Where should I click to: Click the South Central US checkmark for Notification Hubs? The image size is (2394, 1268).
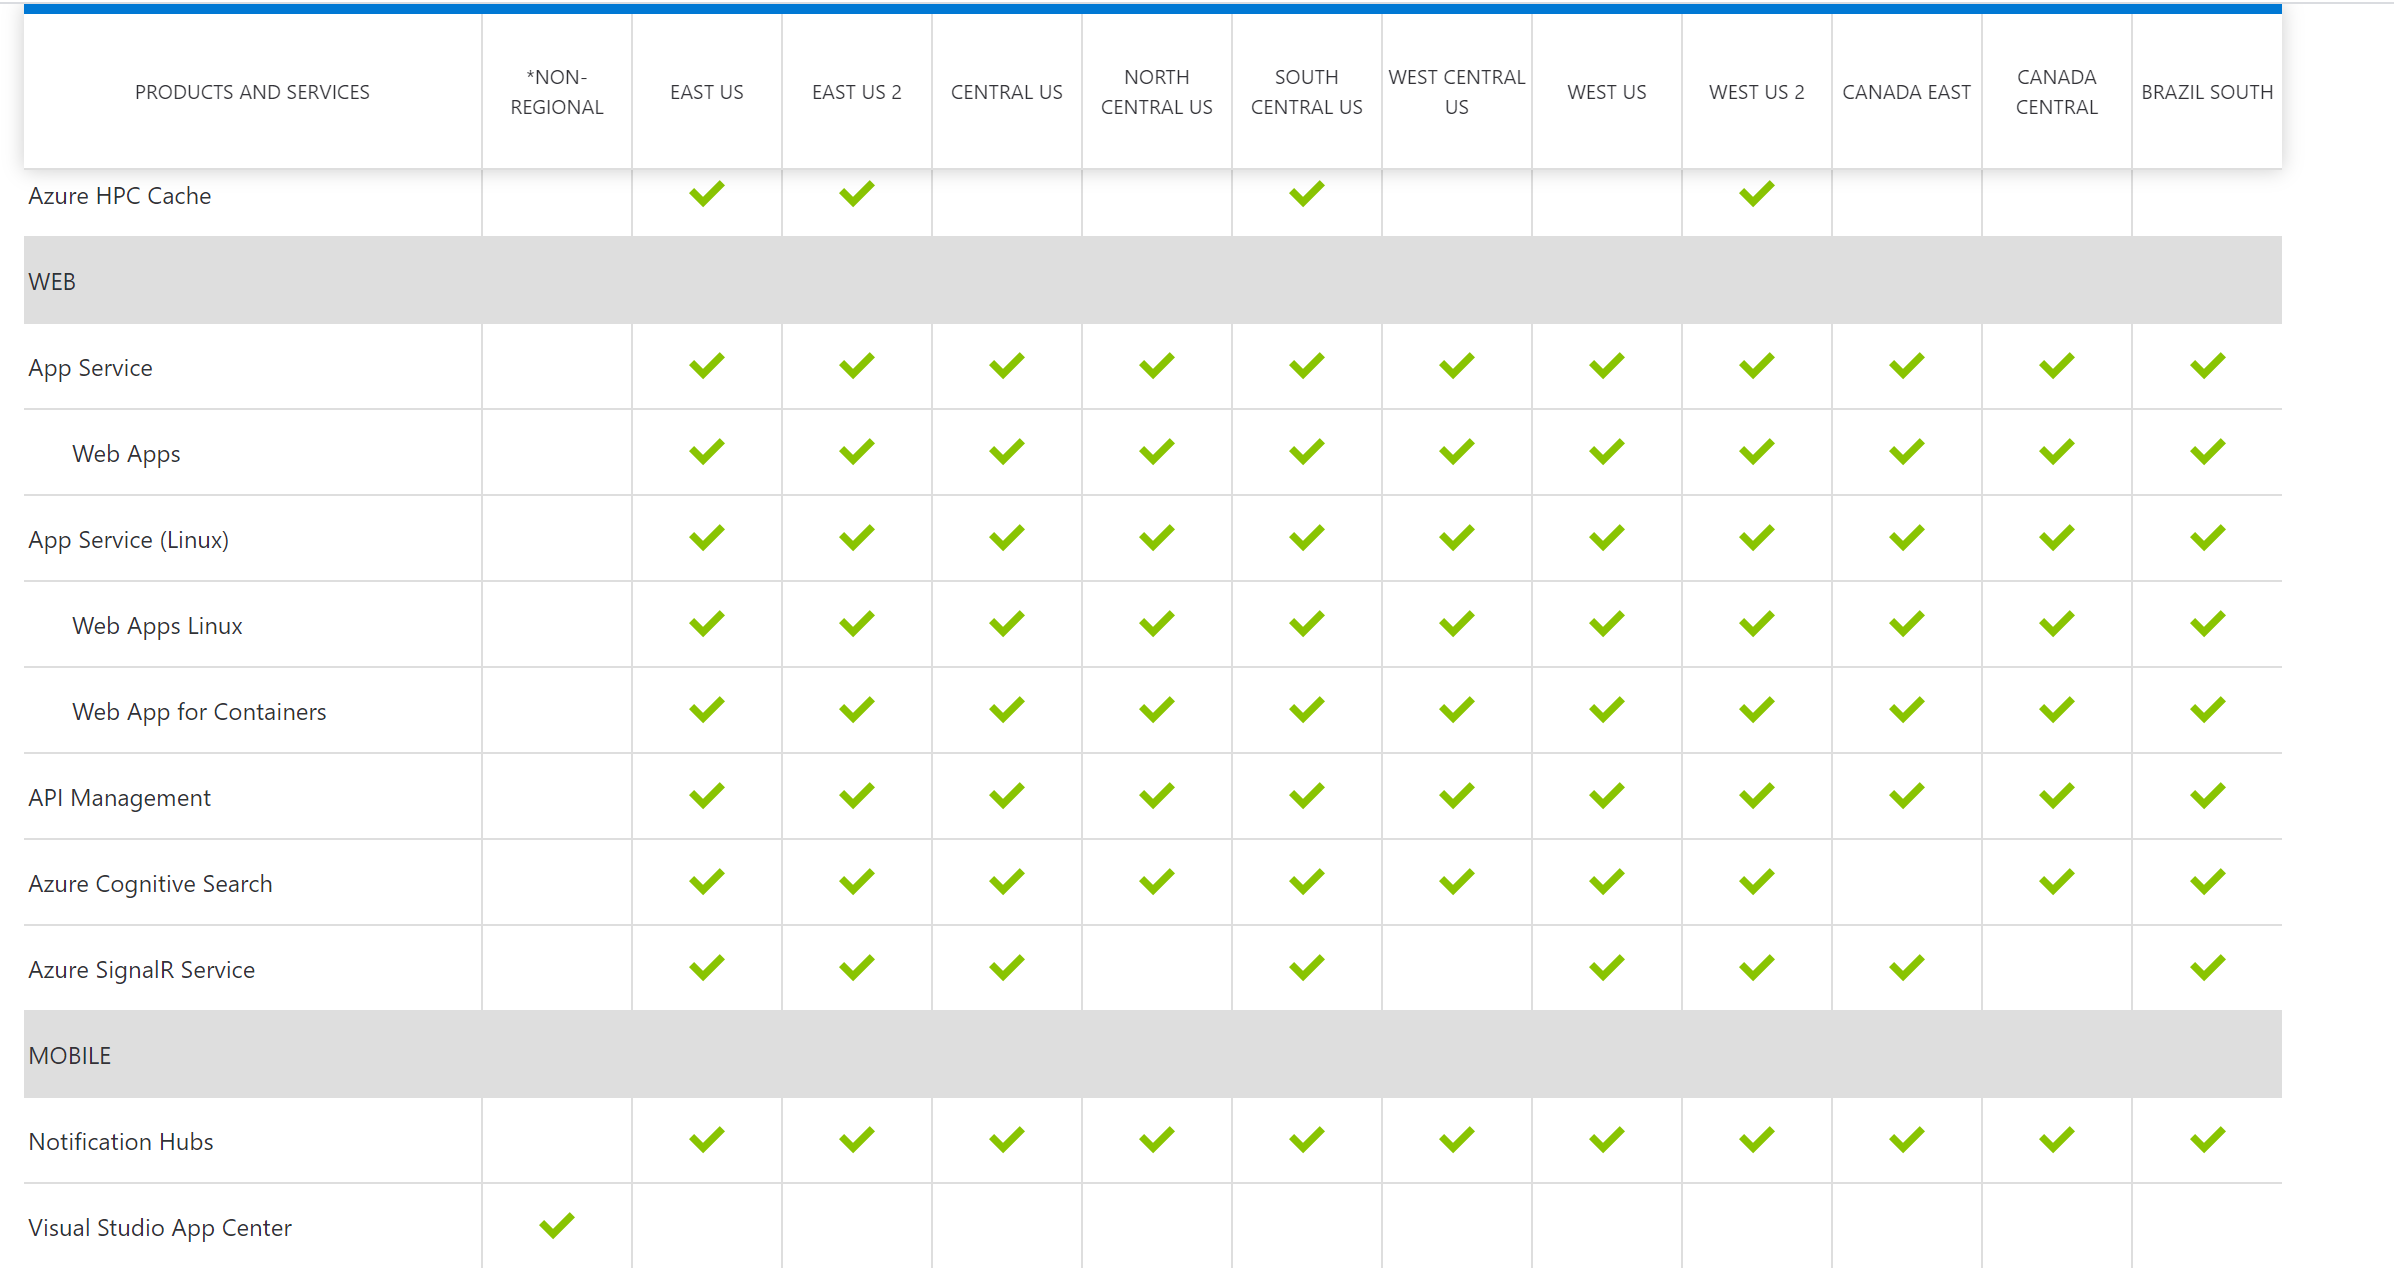tap(1306, 1139)
